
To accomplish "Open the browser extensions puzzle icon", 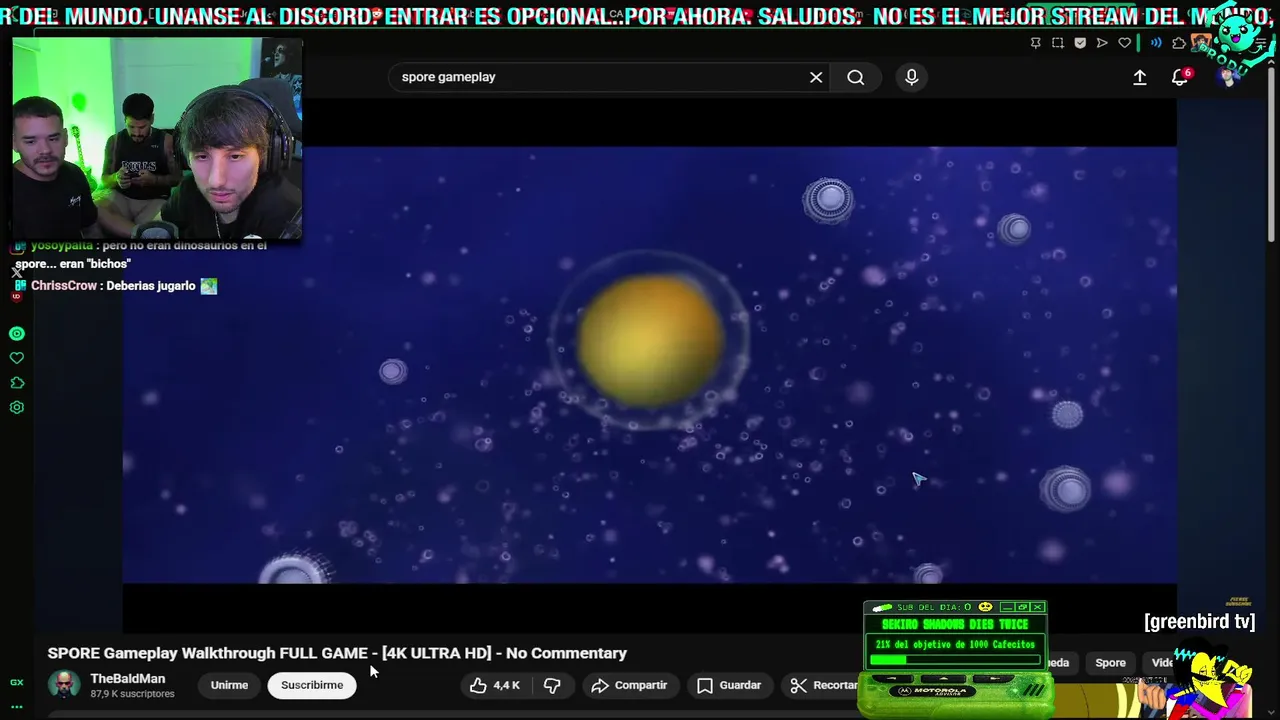I will point(1179,43).
